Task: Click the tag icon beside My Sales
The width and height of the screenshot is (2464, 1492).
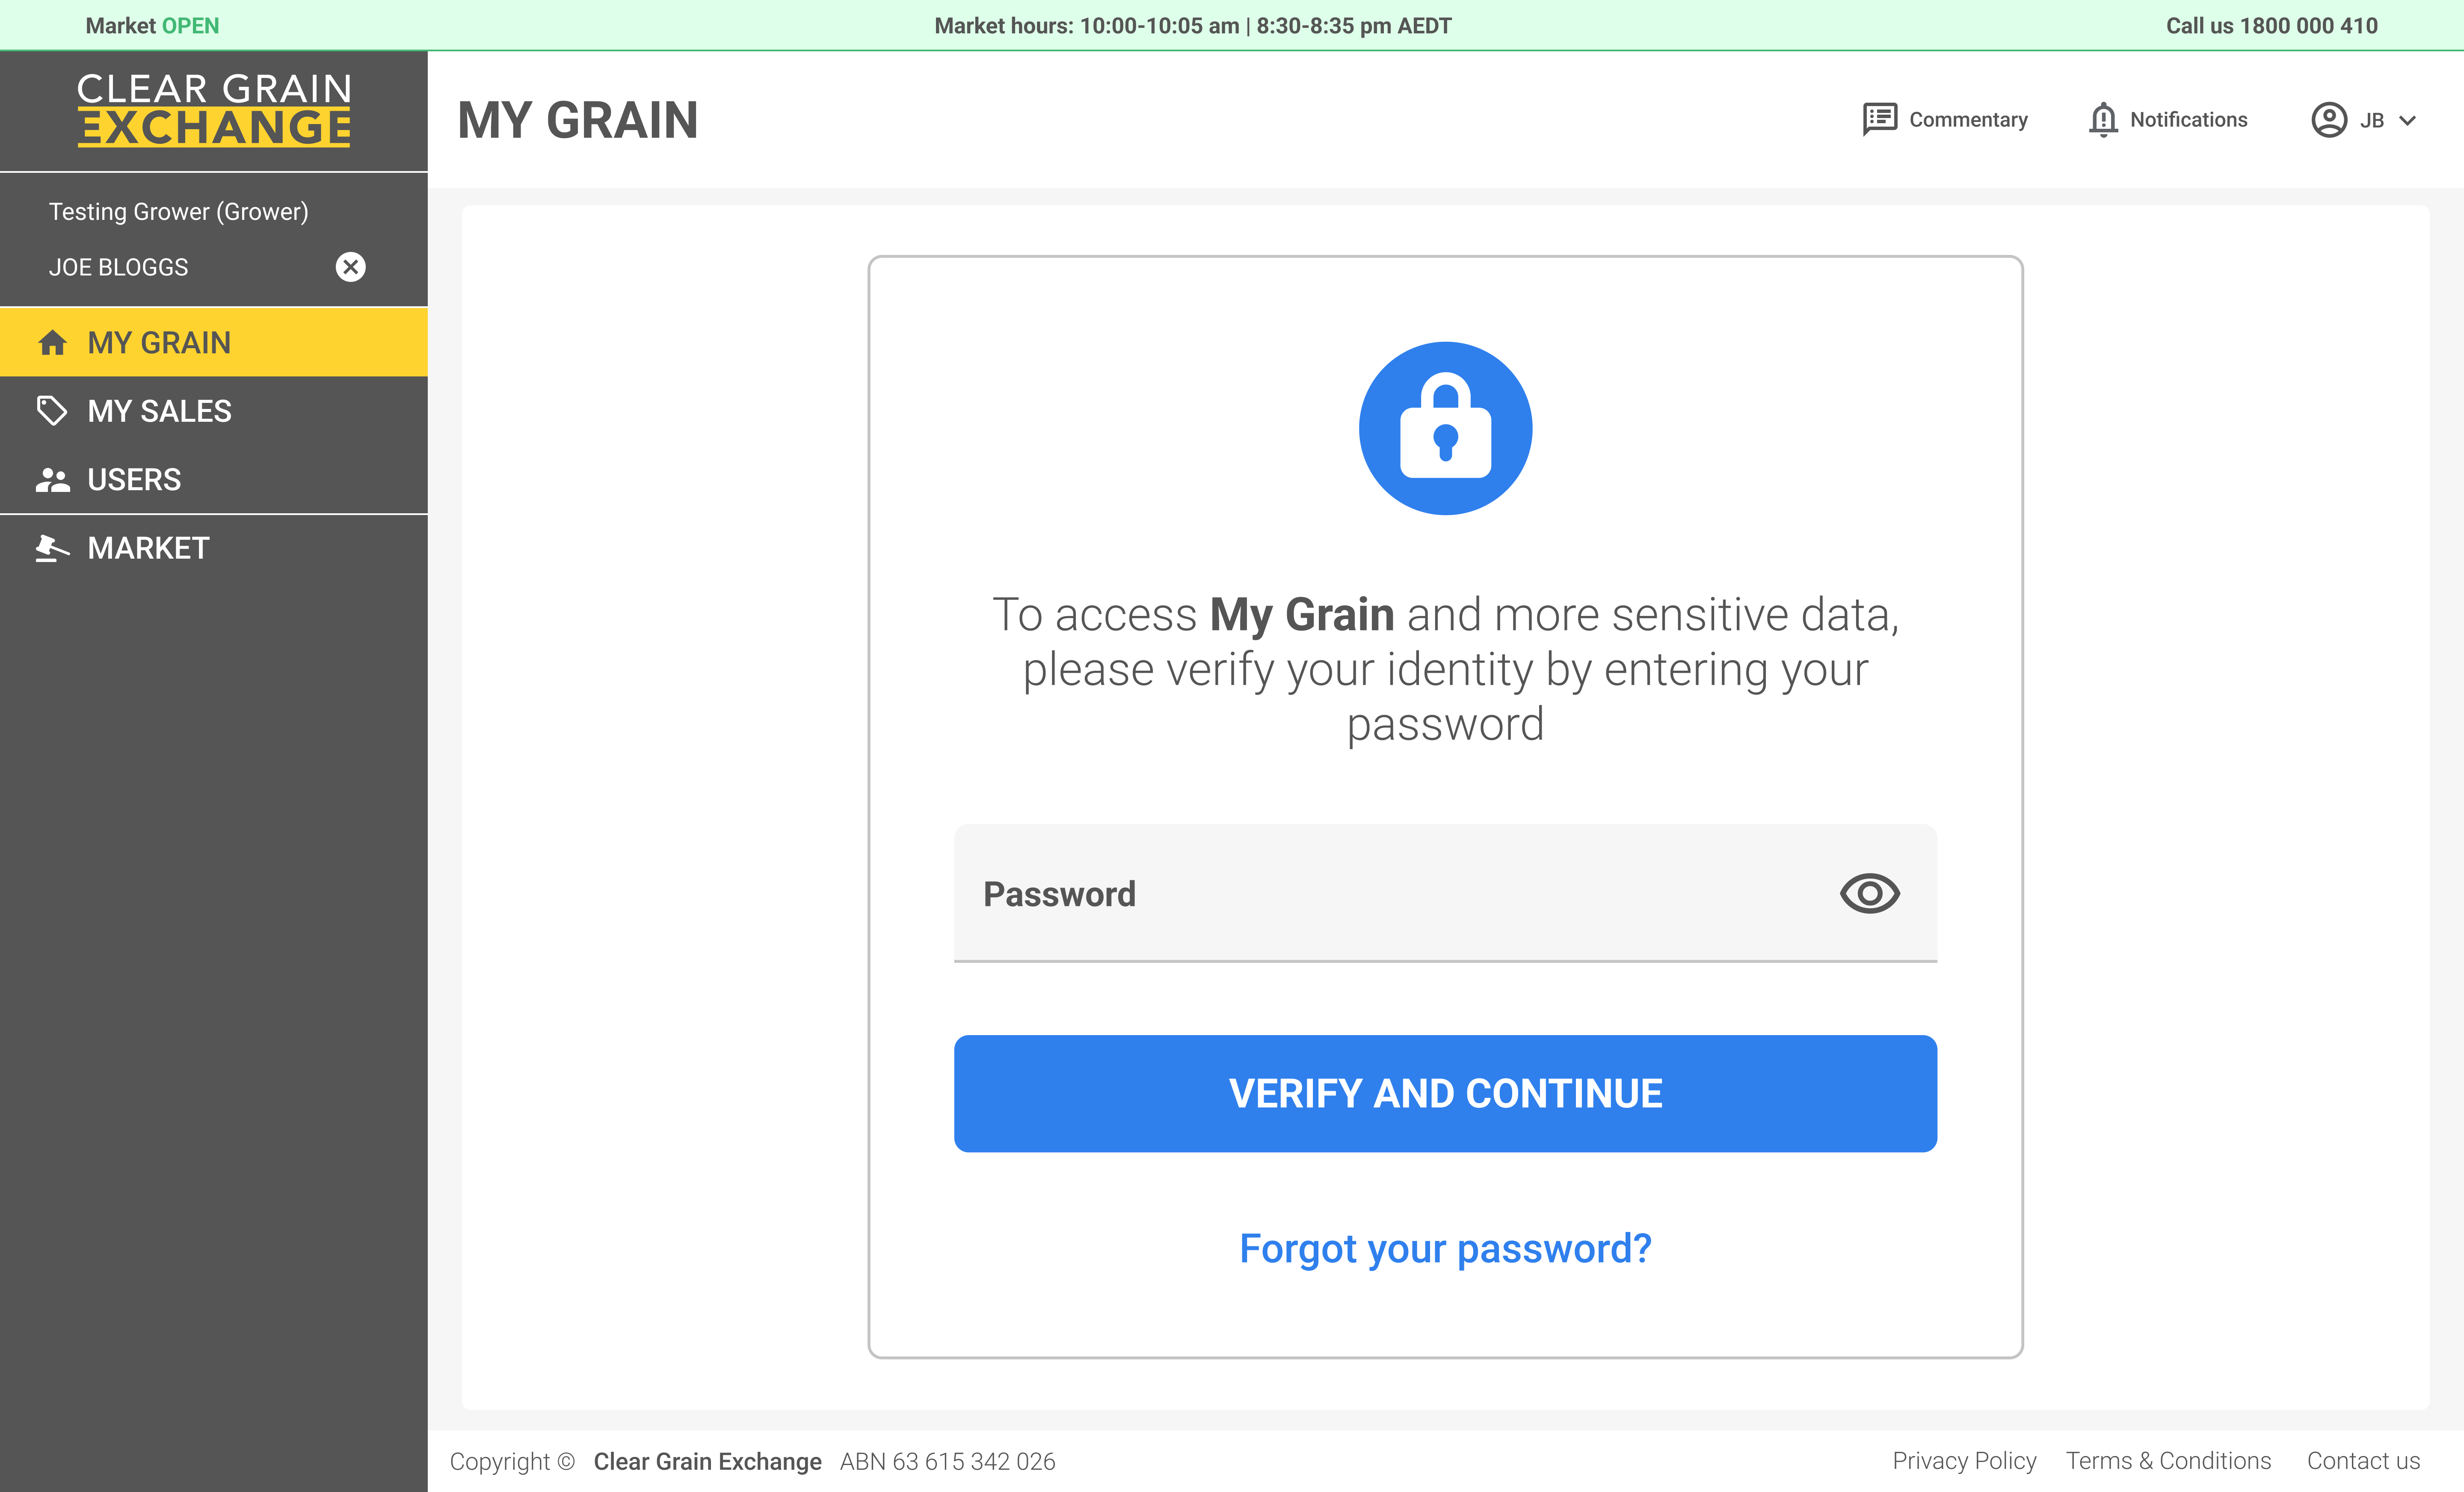Action: tap(52, 411)
